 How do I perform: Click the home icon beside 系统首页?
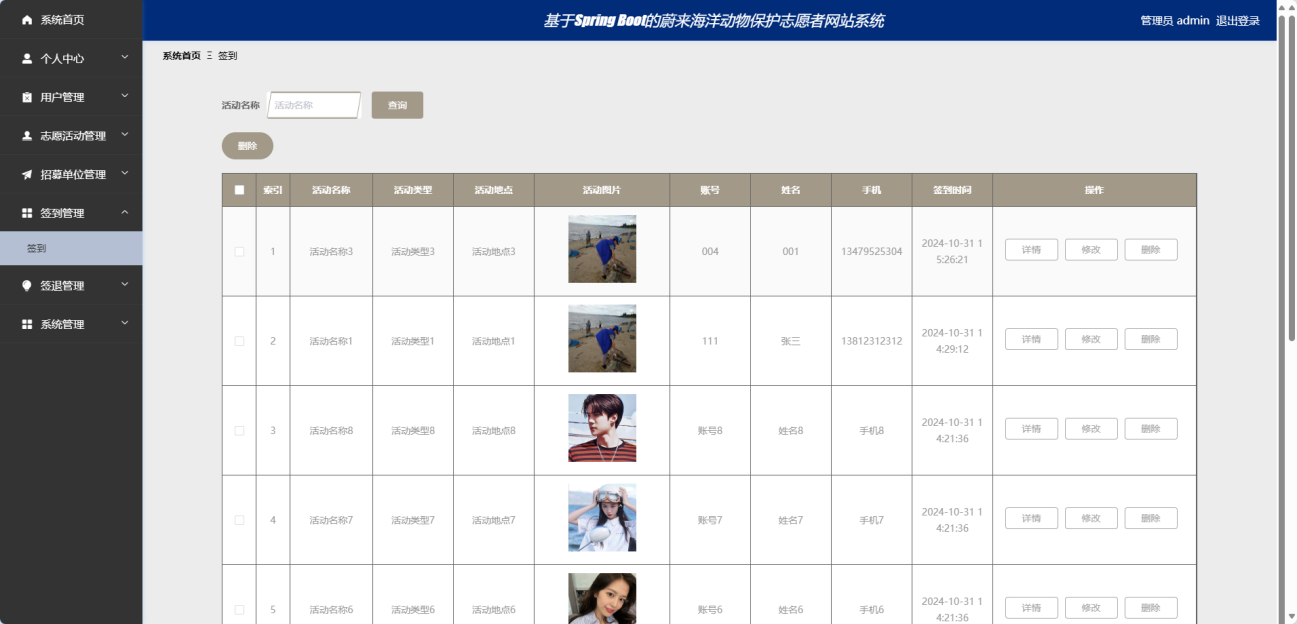[27, 20]
